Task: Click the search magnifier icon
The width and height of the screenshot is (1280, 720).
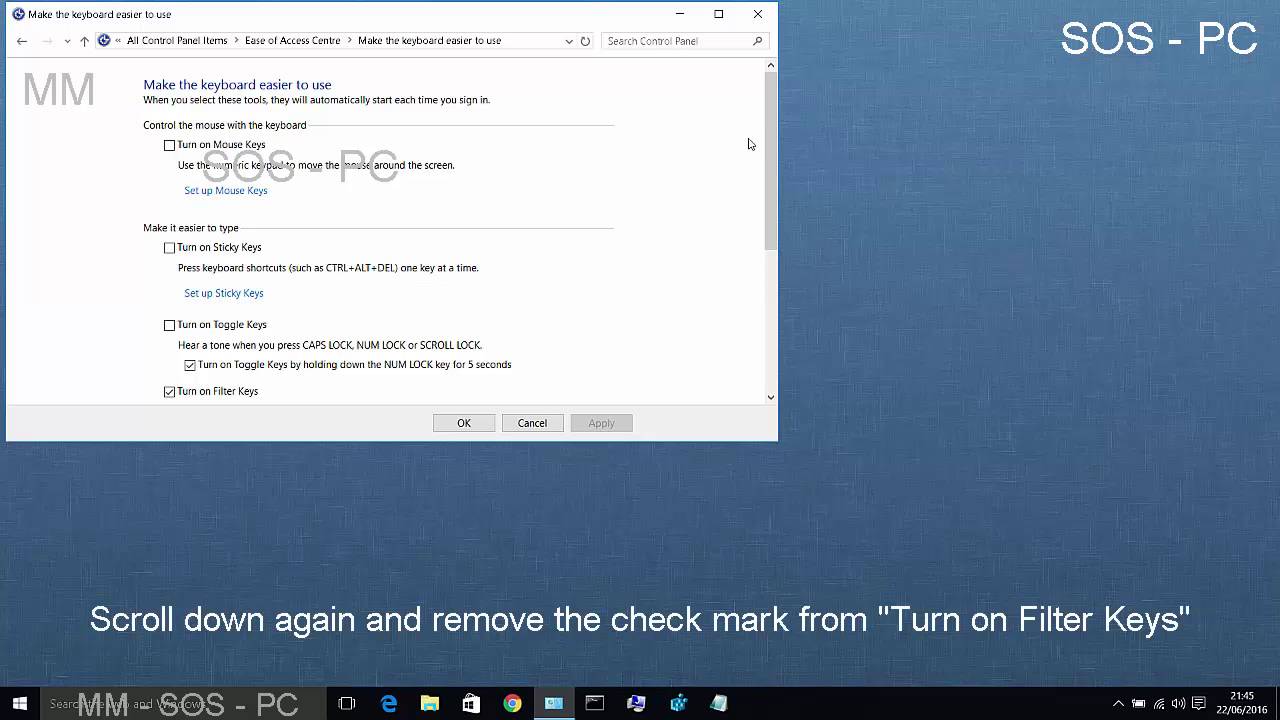Action: [757, 41]
